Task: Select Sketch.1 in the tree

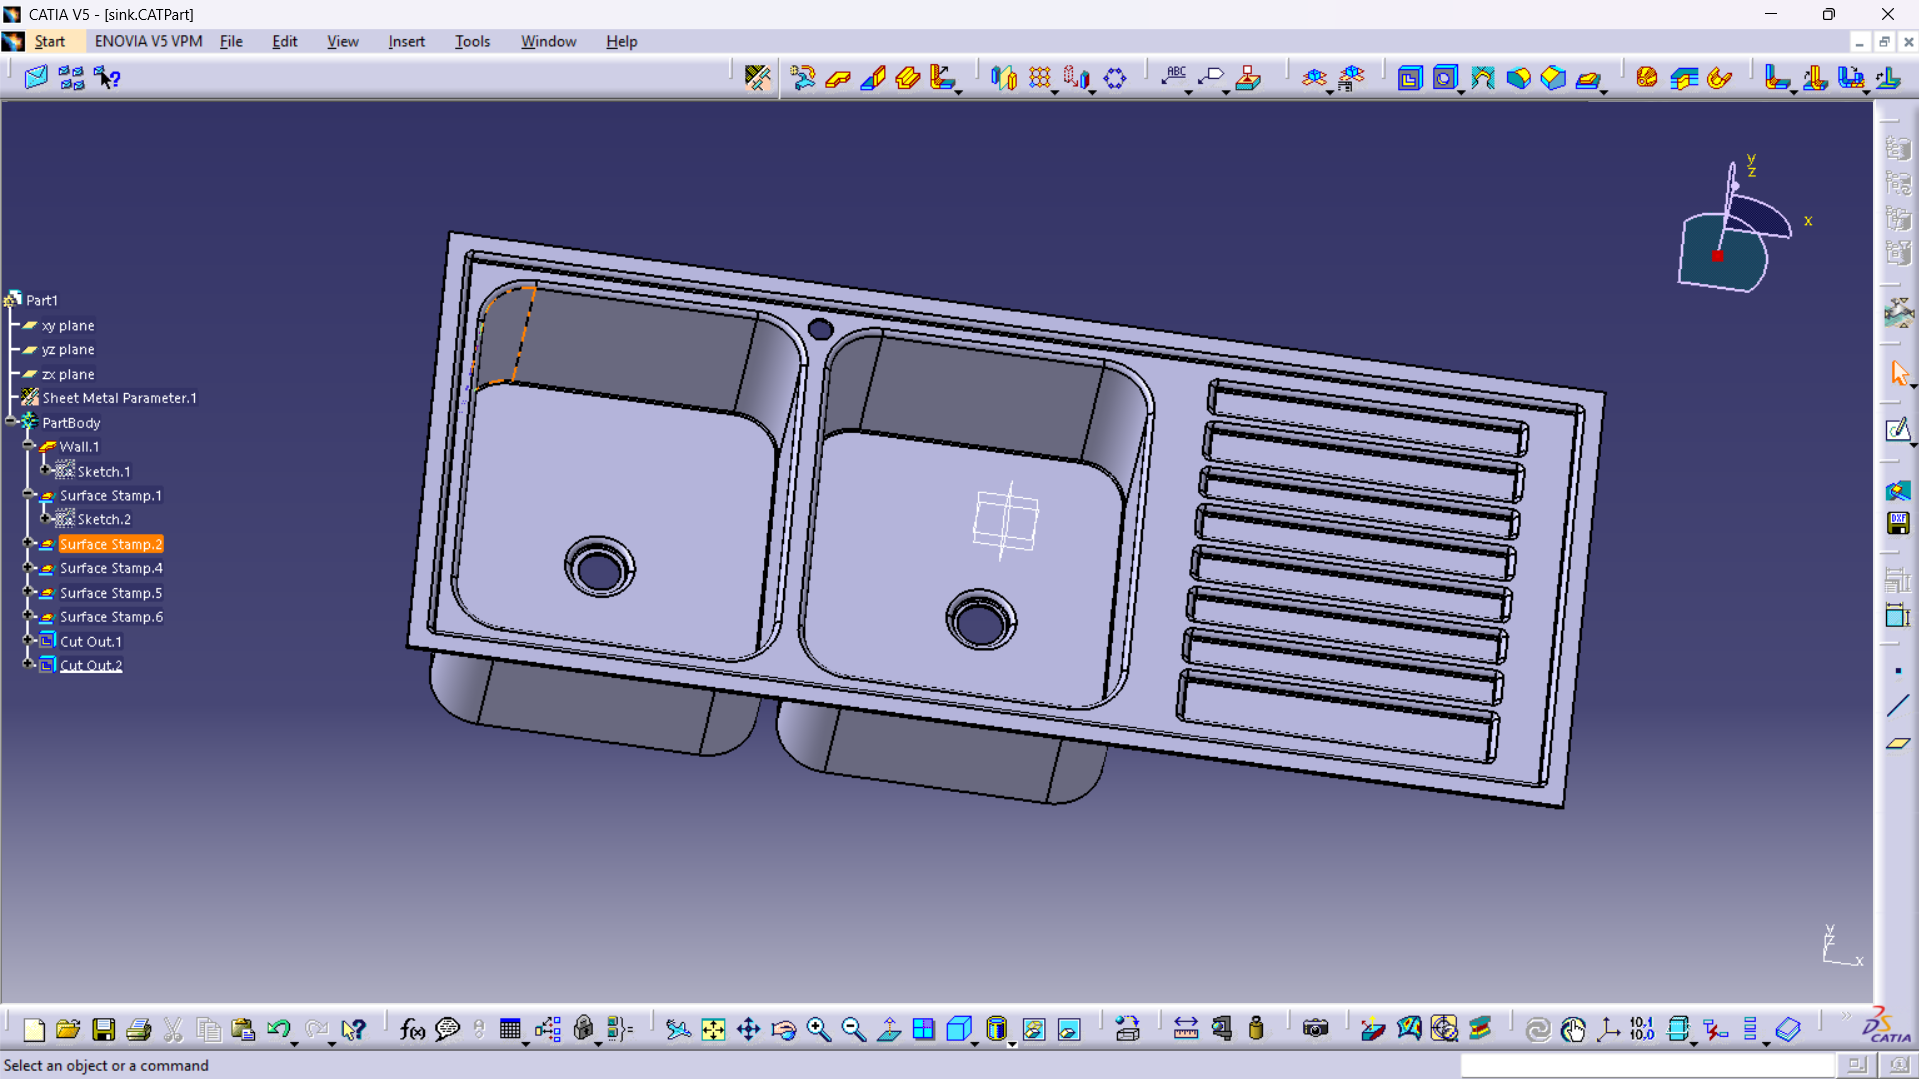Action: click(x=103, y=471)
